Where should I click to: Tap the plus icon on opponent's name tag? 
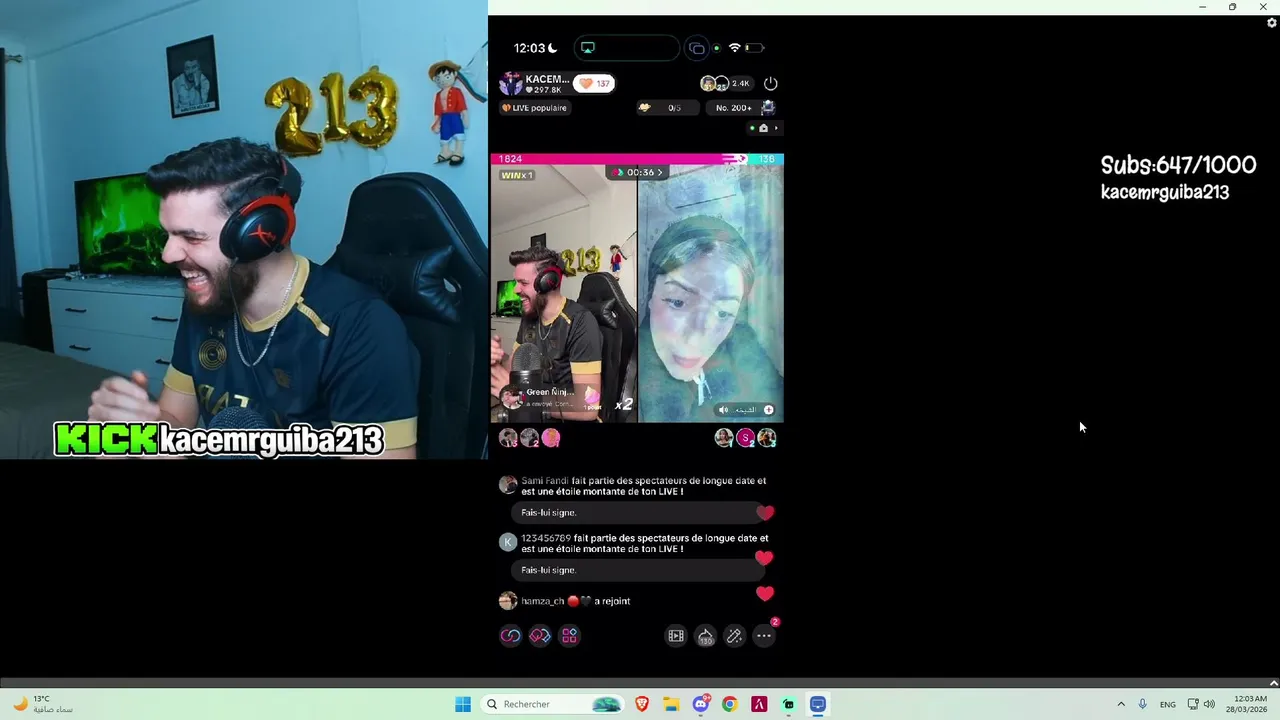coord(768,410)
